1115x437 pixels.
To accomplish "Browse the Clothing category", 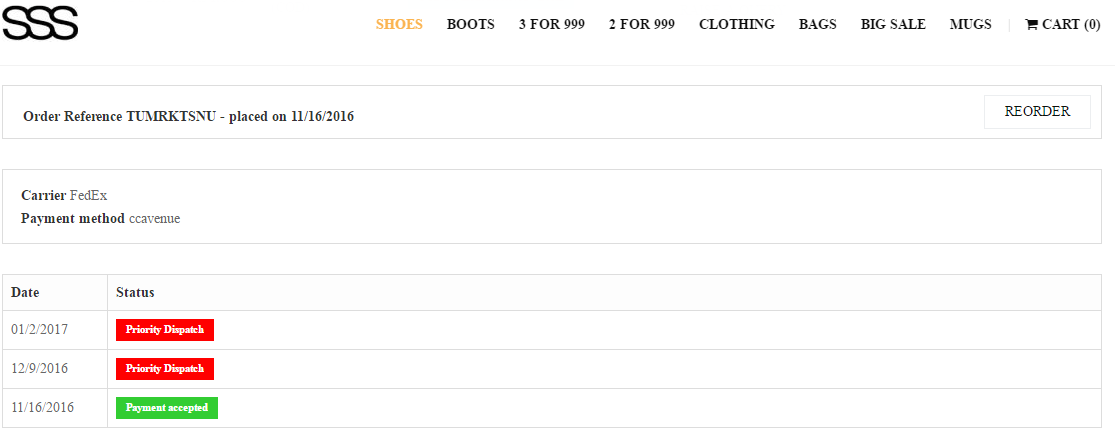I will coord(736,24).
